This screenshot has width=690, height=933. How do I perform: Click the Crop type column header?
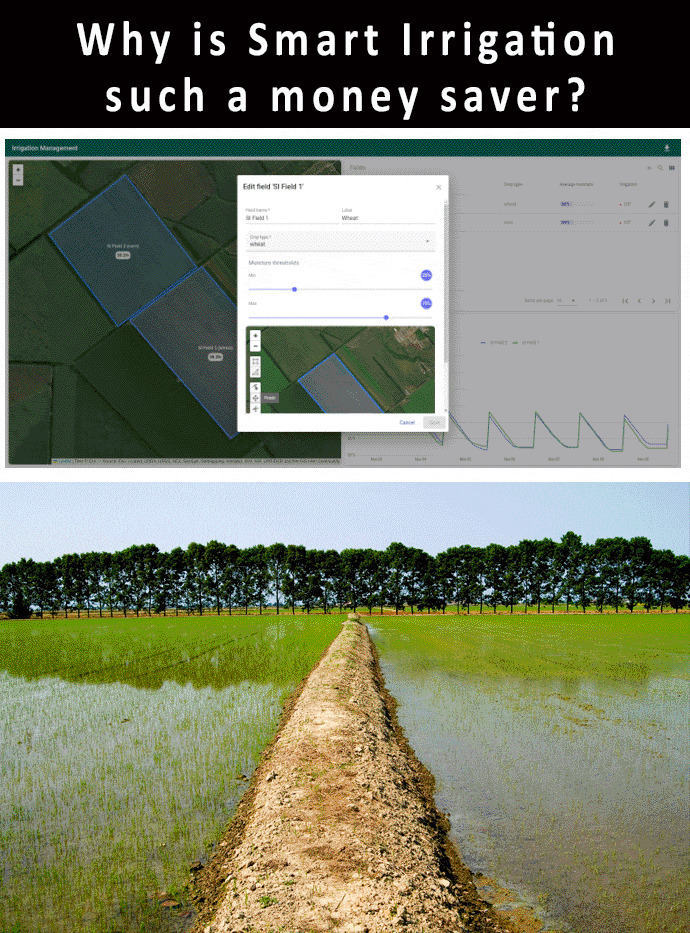(513, 184)
